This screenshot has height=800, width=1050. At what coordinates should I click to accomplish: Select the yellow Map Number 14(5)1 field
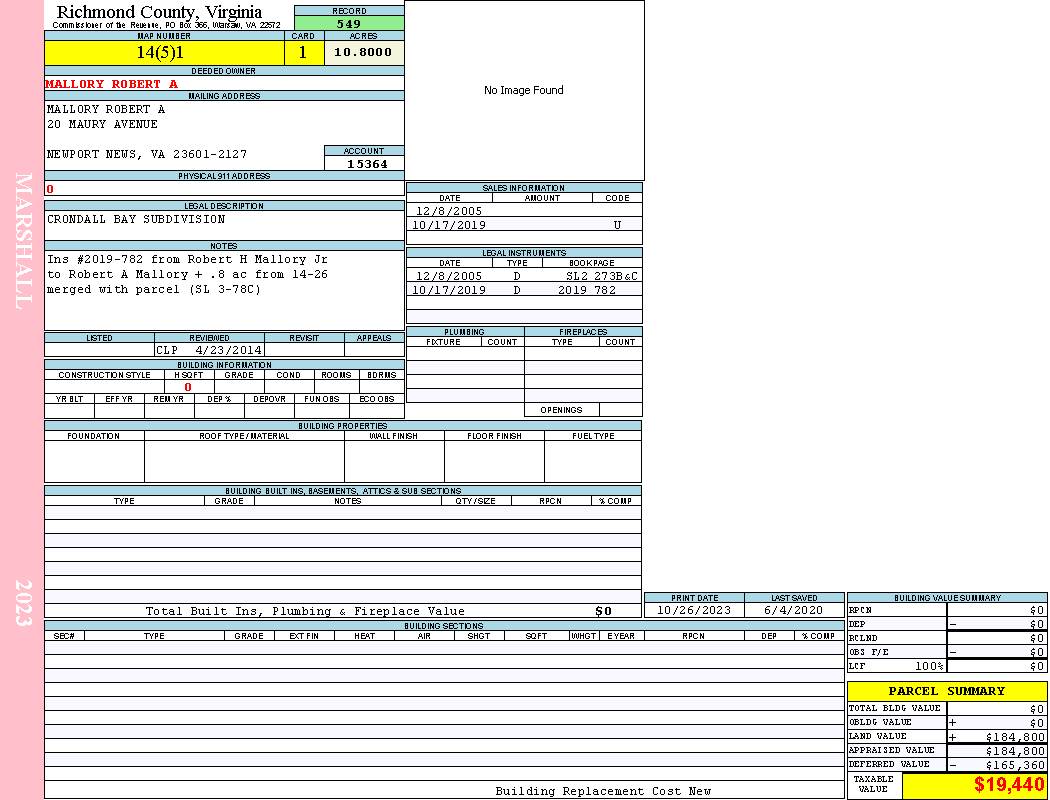click(x=164, y=53)
